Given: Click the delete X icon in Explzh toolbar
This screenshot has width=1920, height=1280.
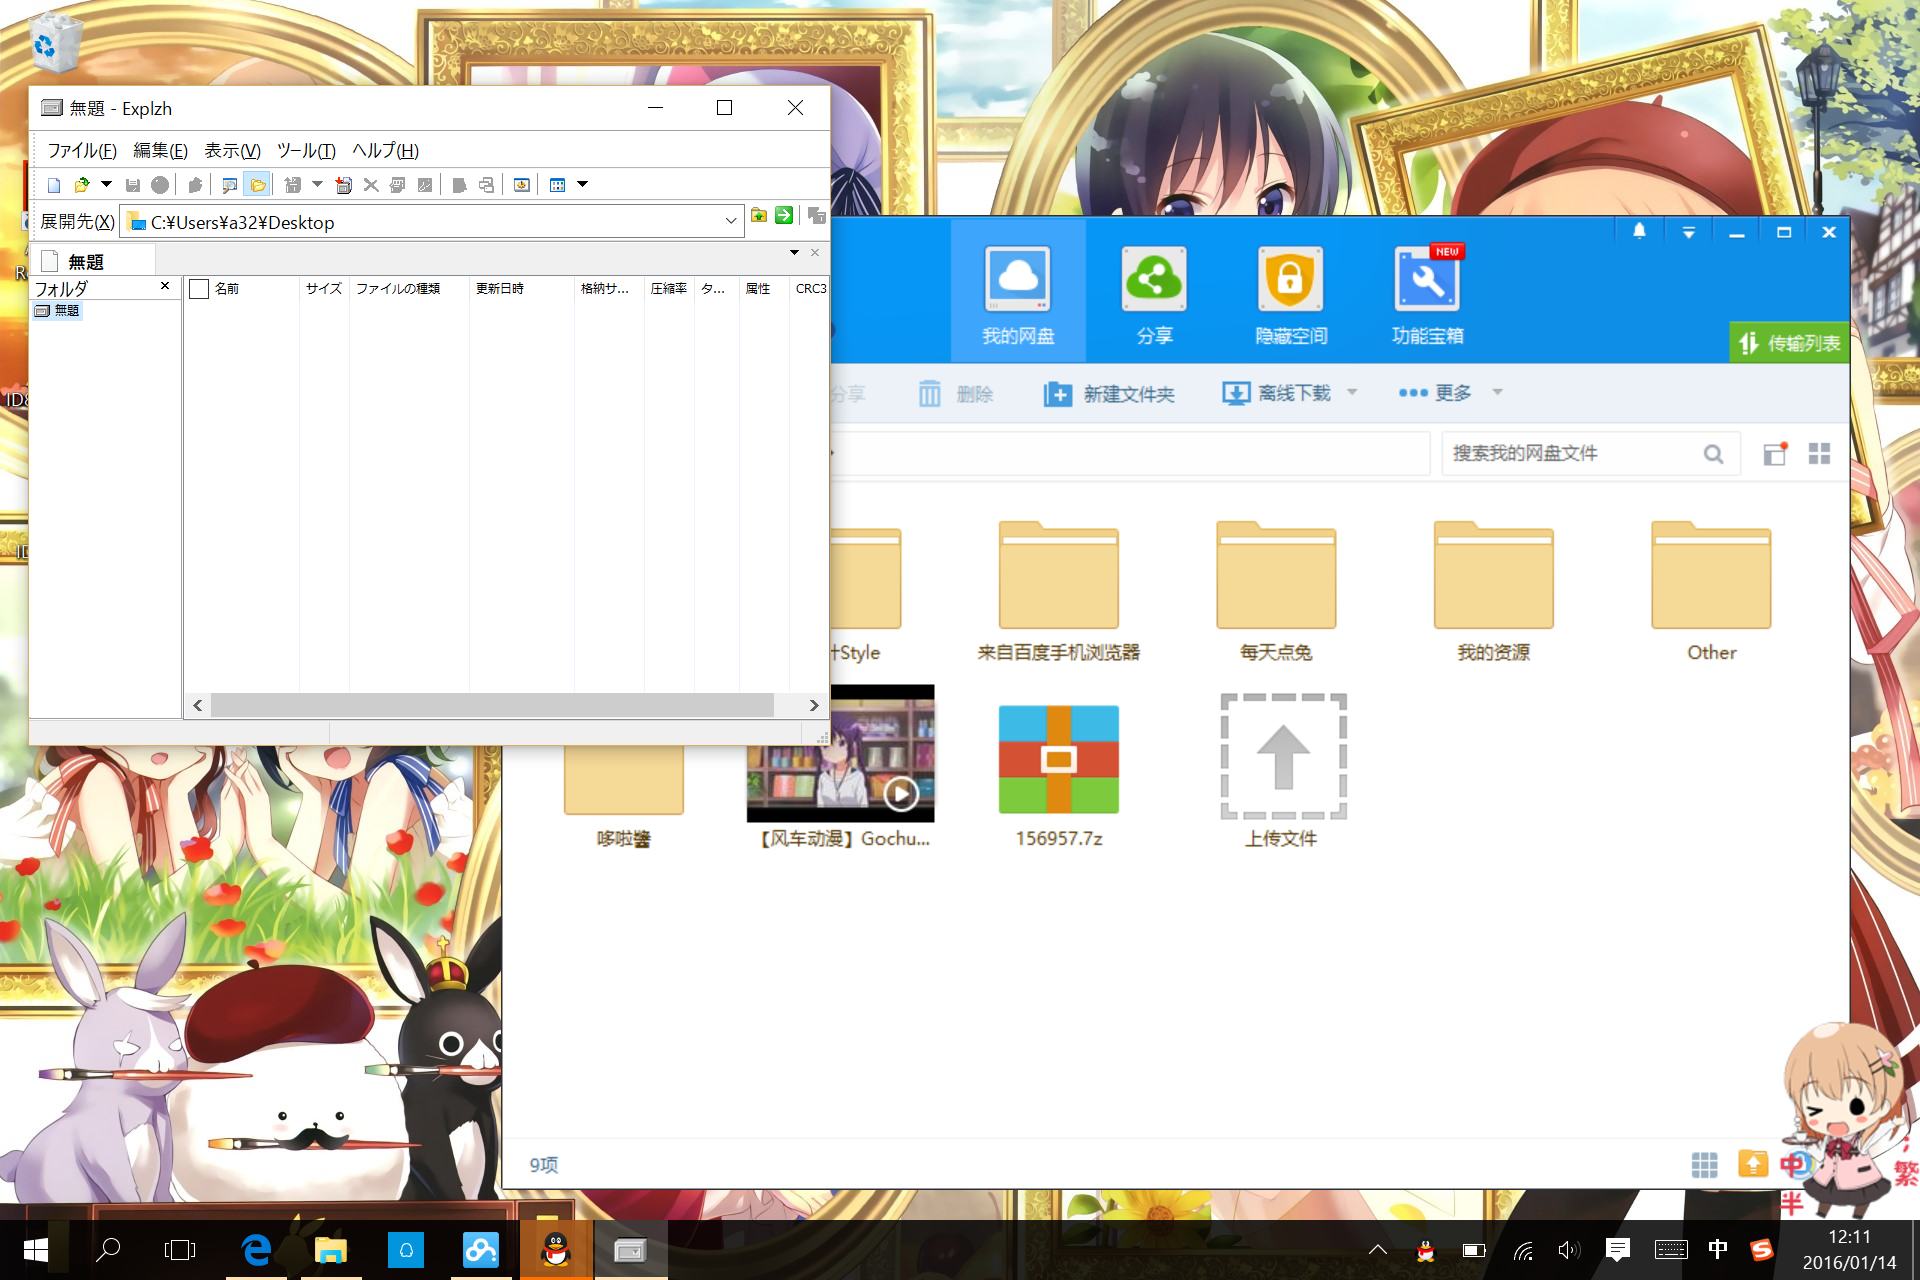Looking at the screenshot, I should [371, 185].
